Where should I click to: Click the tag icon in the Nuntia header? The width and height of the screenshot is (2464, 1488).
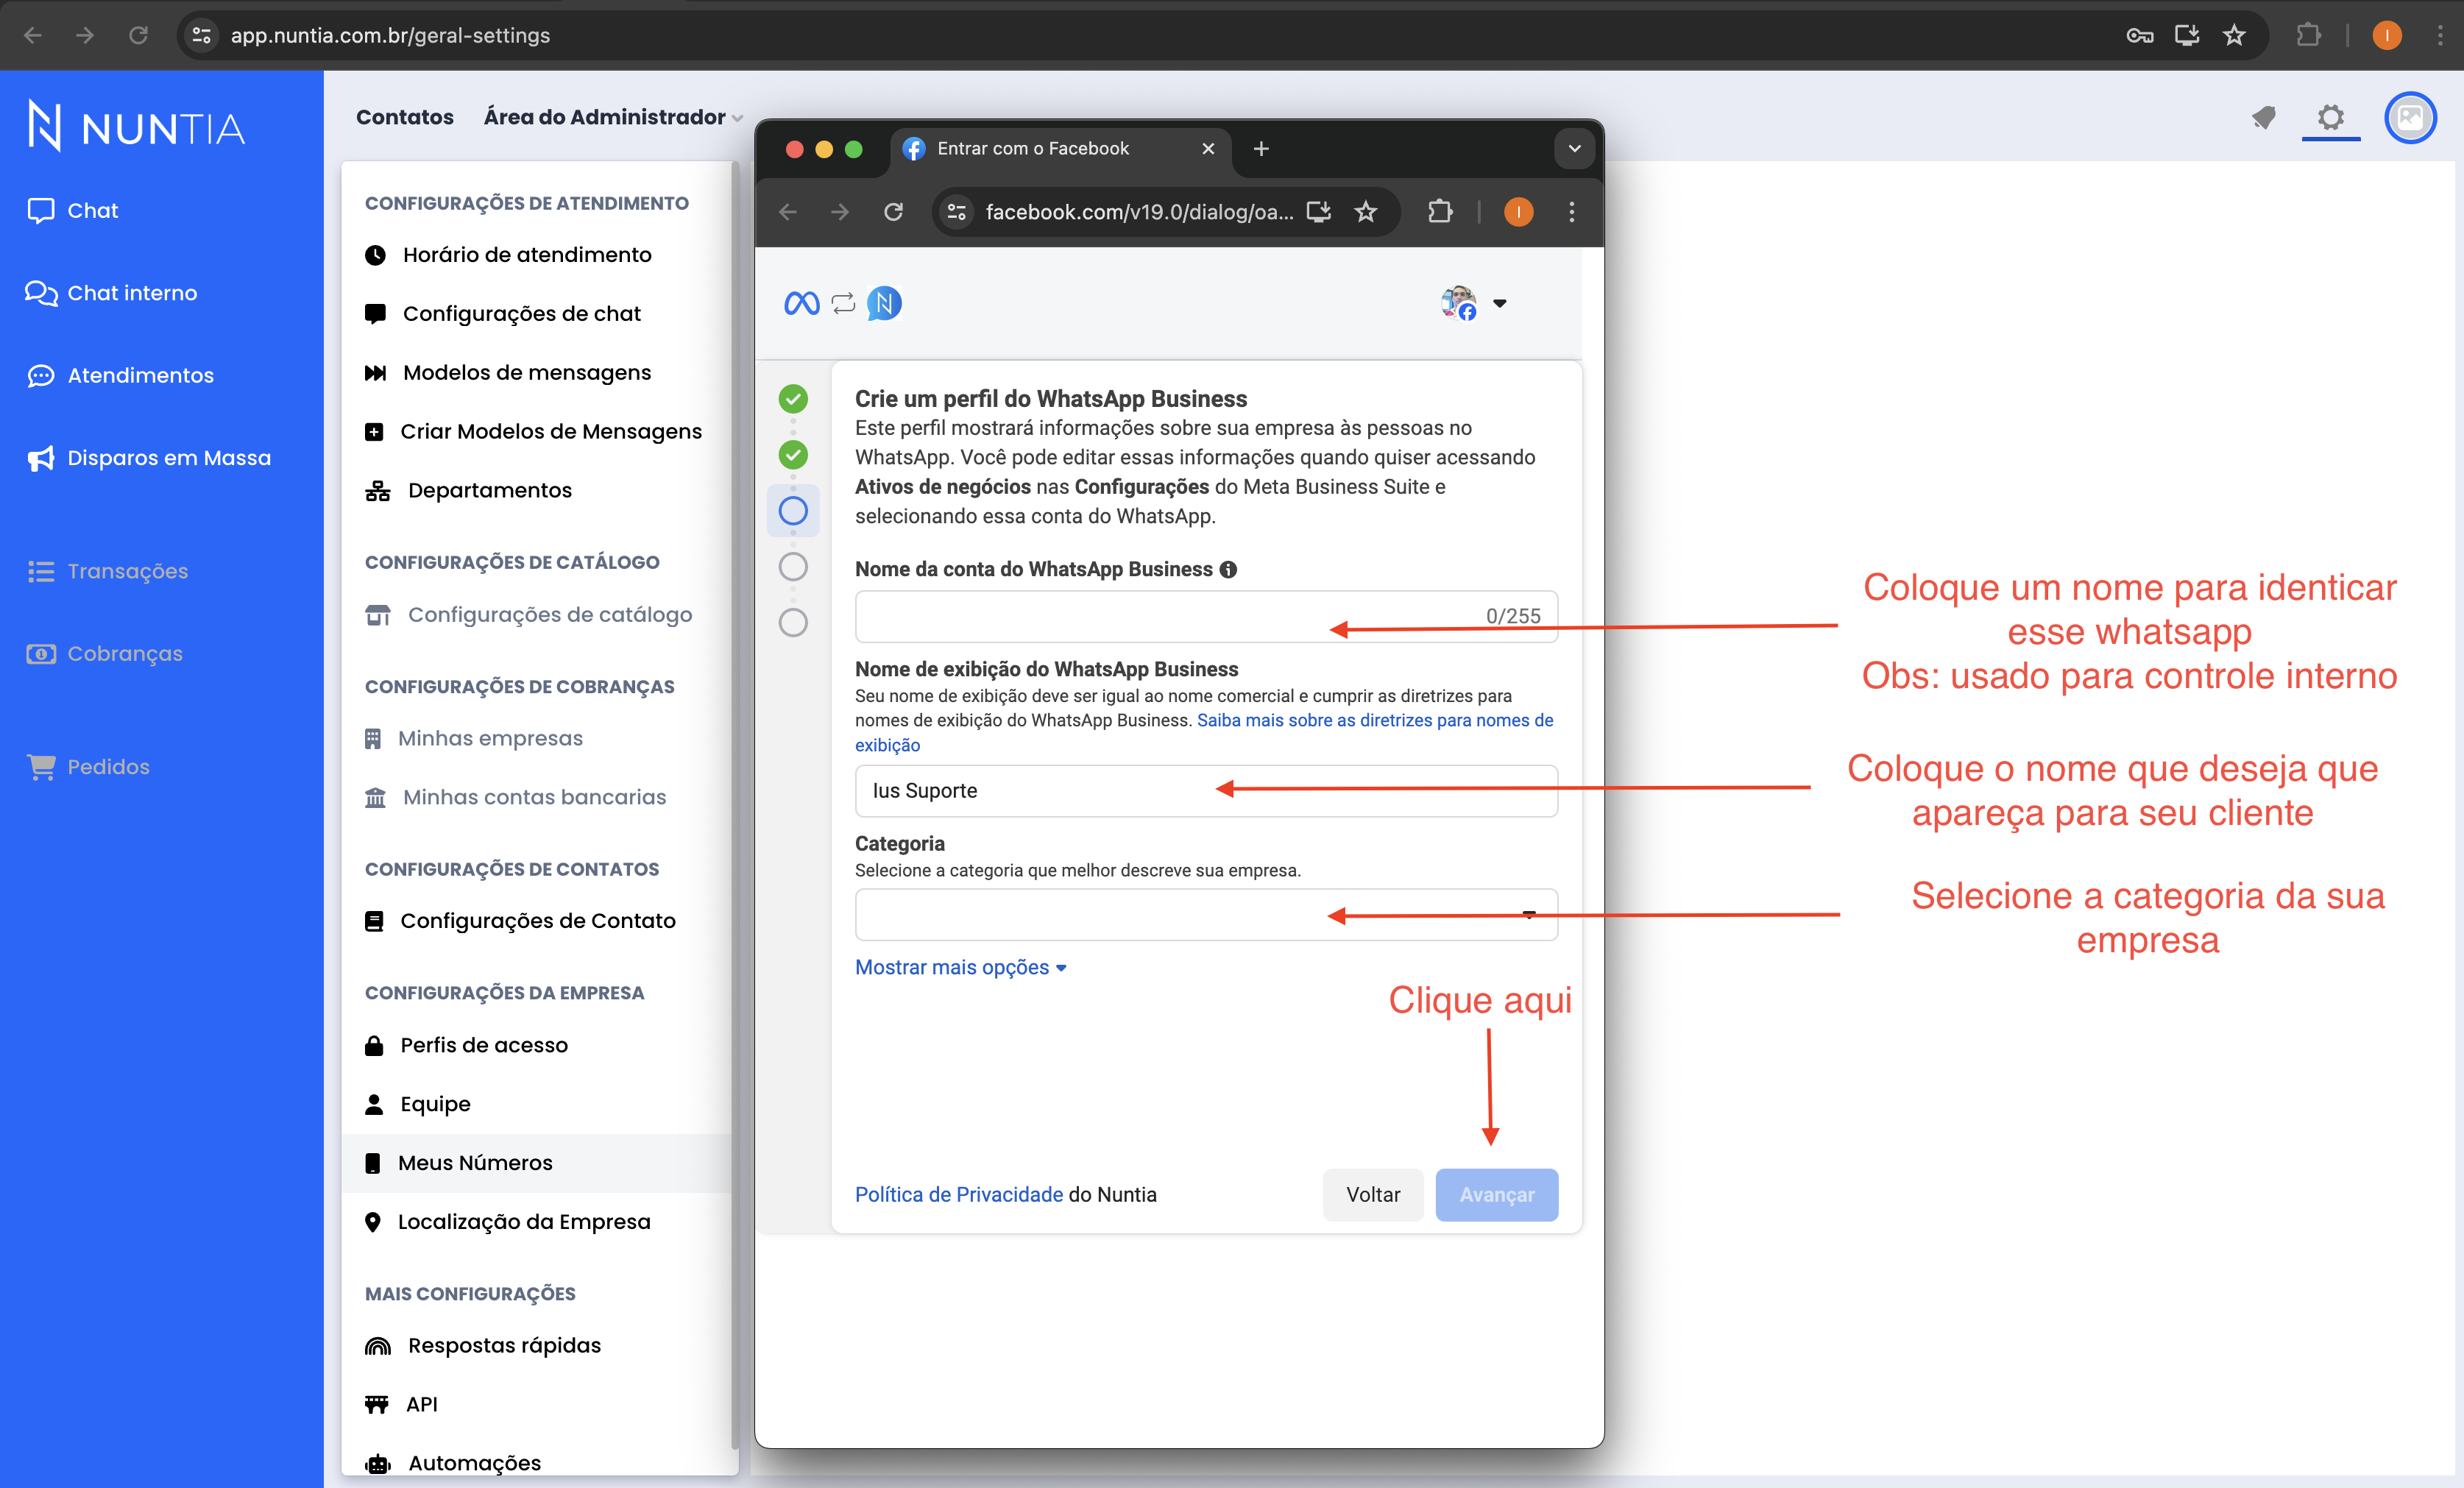(x=2264, y=118)
